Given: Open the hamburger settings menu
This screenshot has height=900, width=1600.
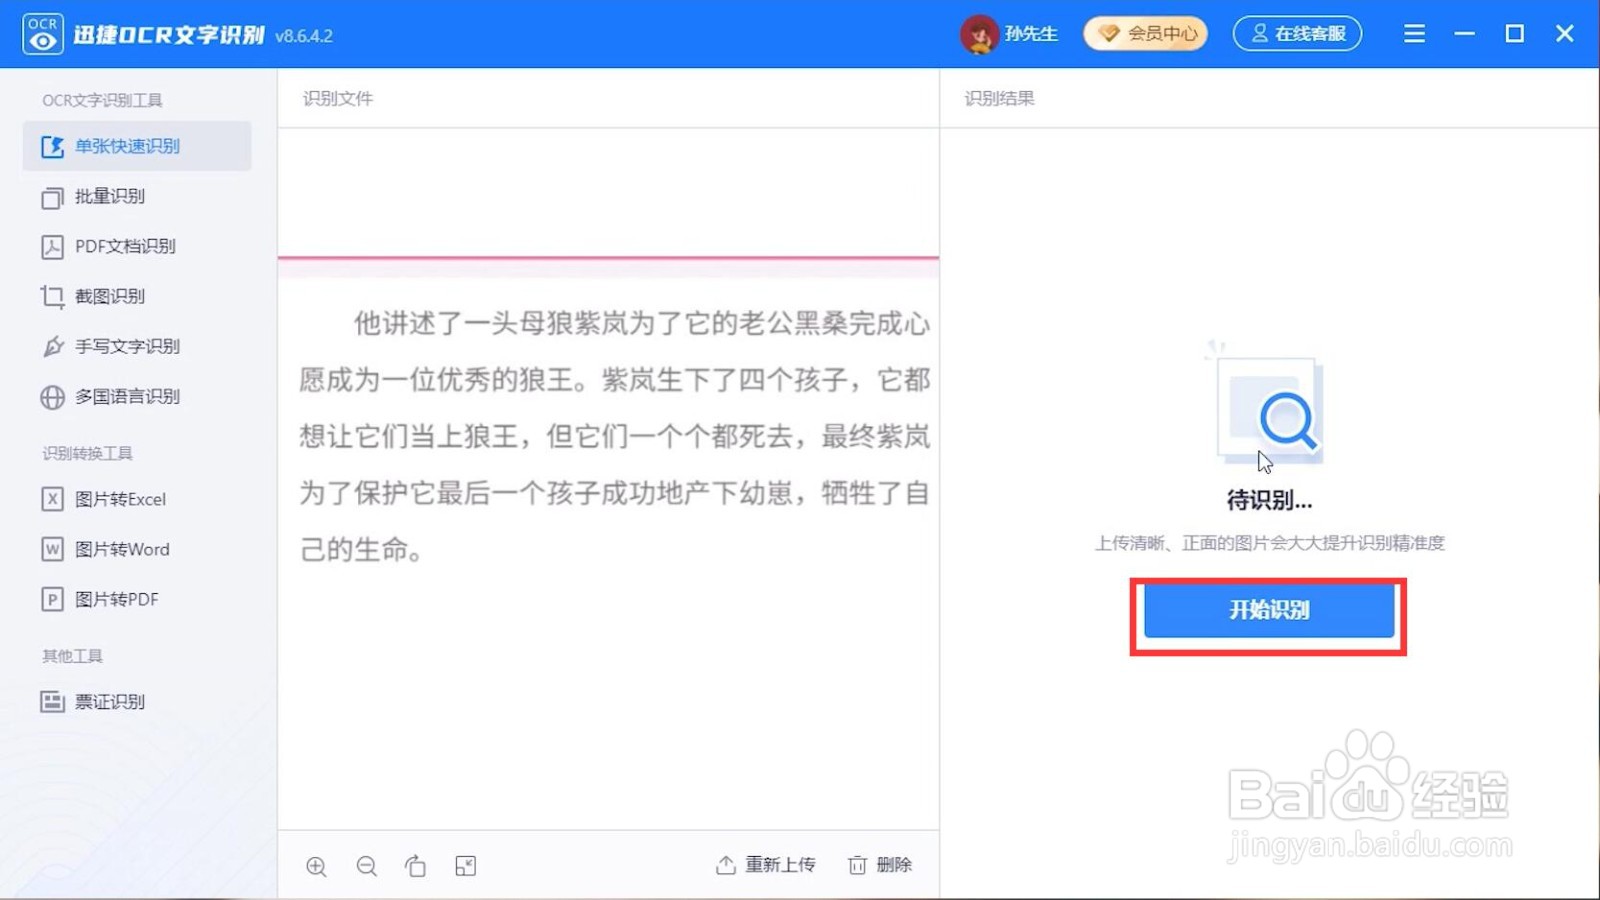Looking at the screenshot, I should (1414, 33).
